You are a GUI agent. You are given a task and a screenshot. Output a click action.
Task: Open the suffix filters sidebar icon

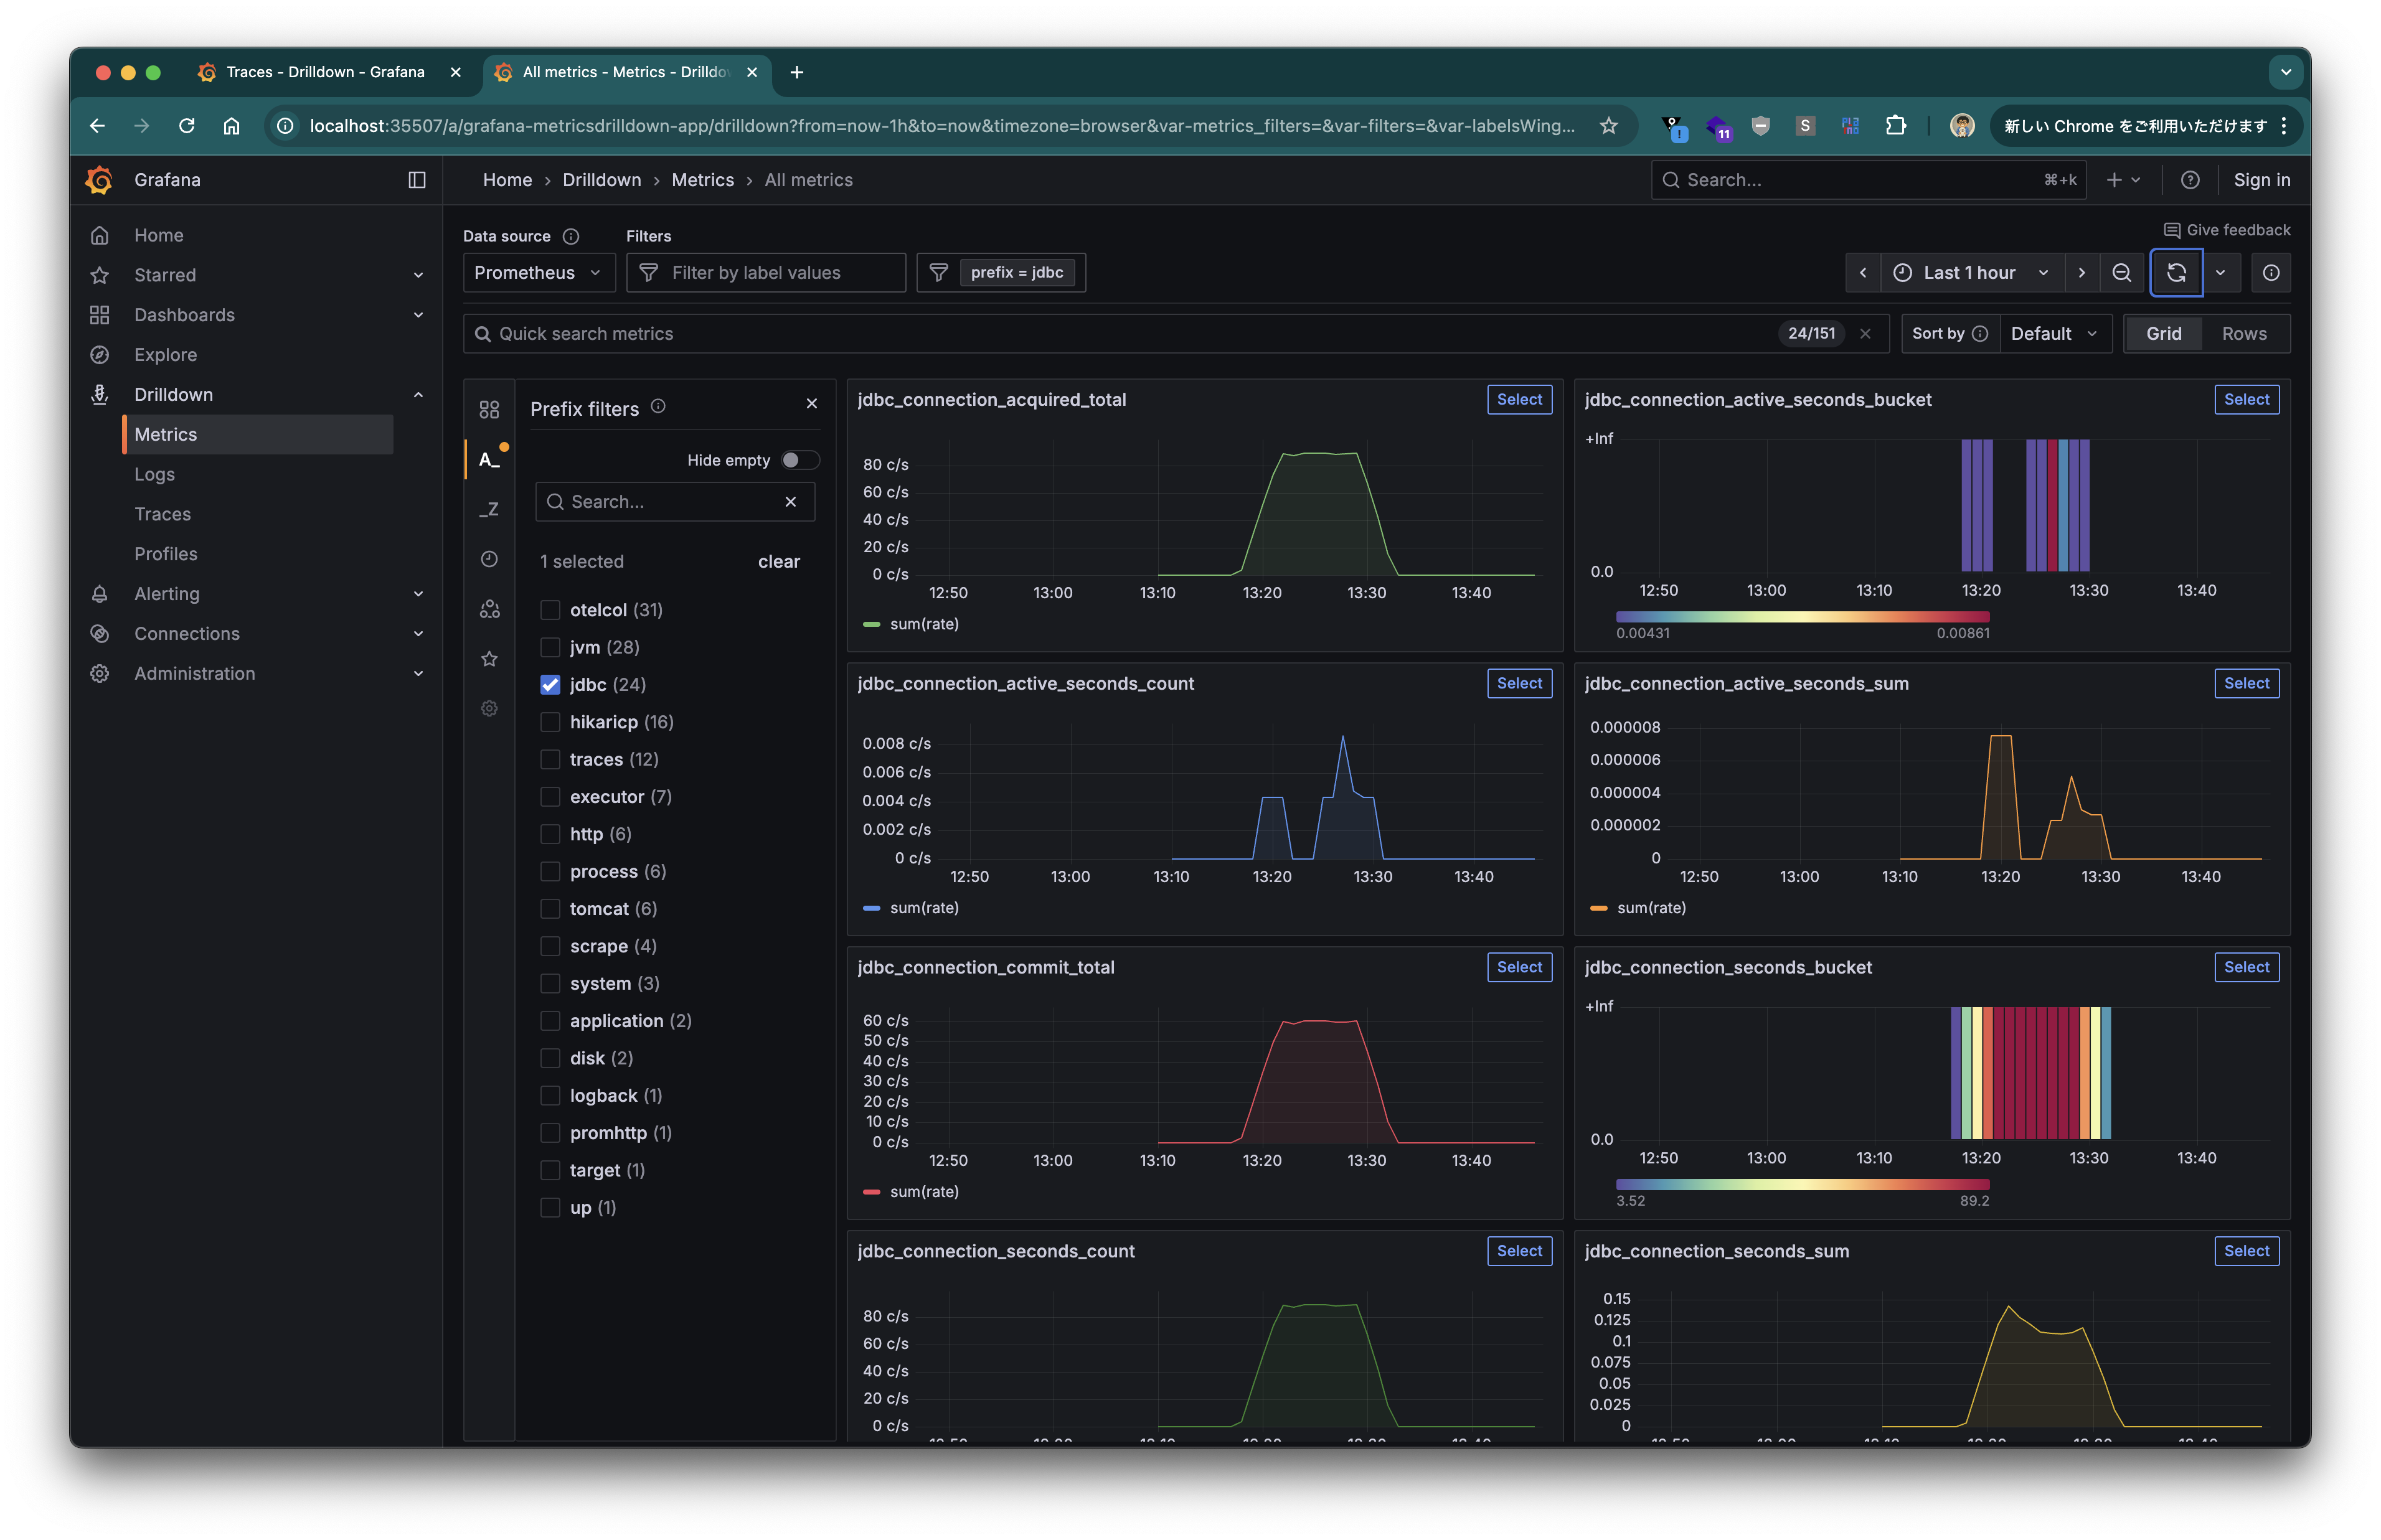pyautogui.click(x=489, y=509)
